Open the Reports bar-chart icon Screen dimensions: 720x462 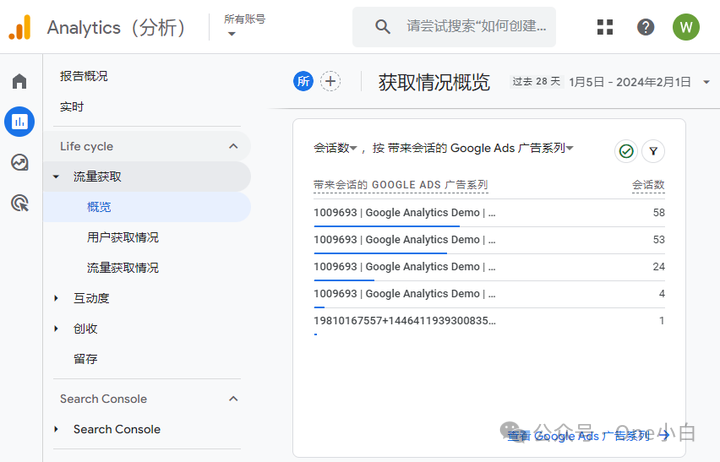(x=19, y=122)
